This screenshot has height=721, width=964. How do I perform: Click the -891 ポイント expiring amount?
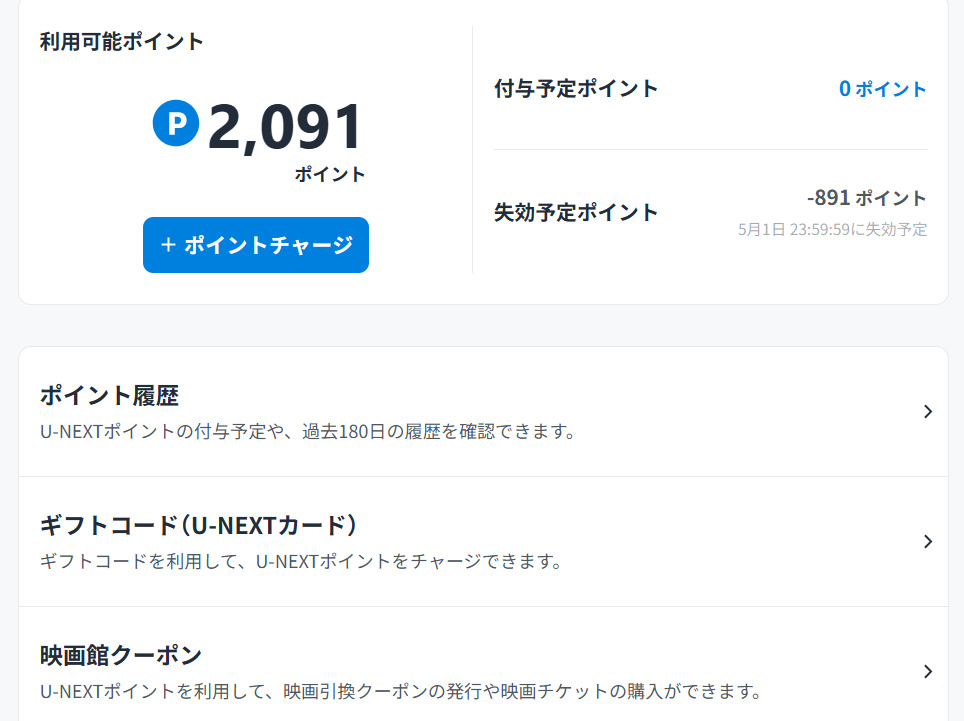[867, 198]
